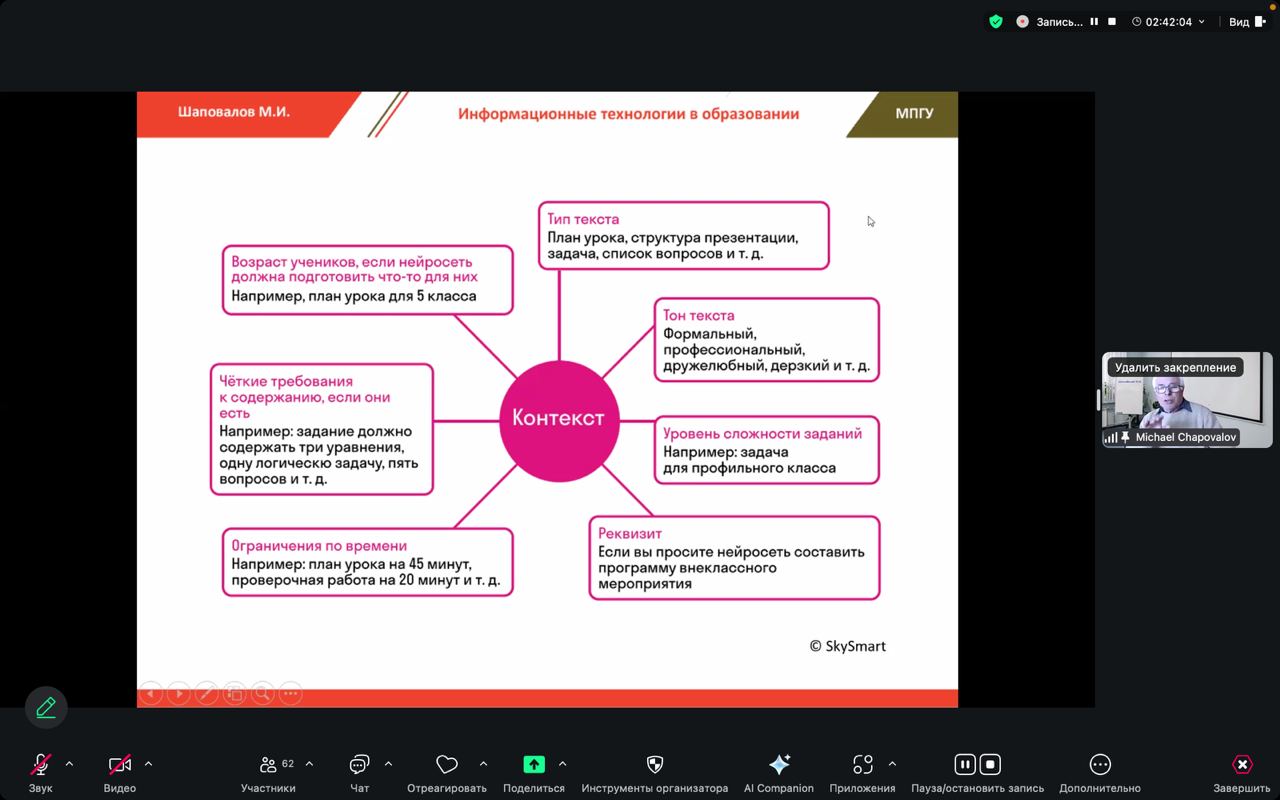Viewport: 1280px width, 800px height.
Task: Click the pin icon on Michael Chapovalov tile
Action: (1125, 438)
